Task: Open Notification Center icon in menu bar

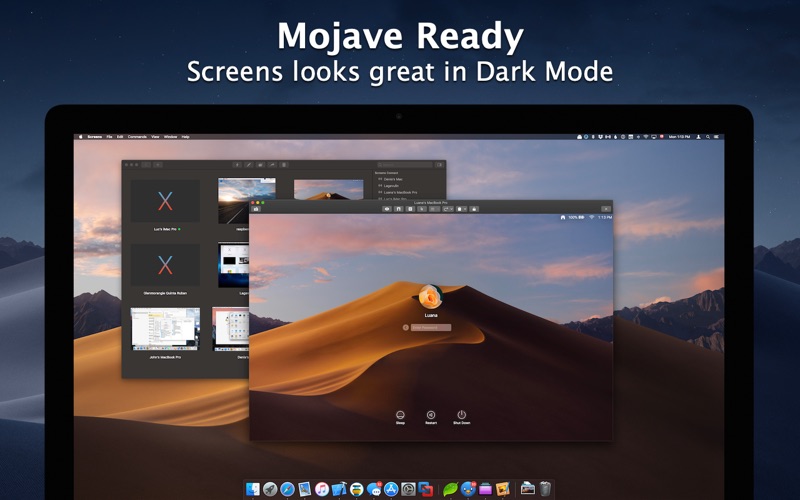Action: coord(716,137)
